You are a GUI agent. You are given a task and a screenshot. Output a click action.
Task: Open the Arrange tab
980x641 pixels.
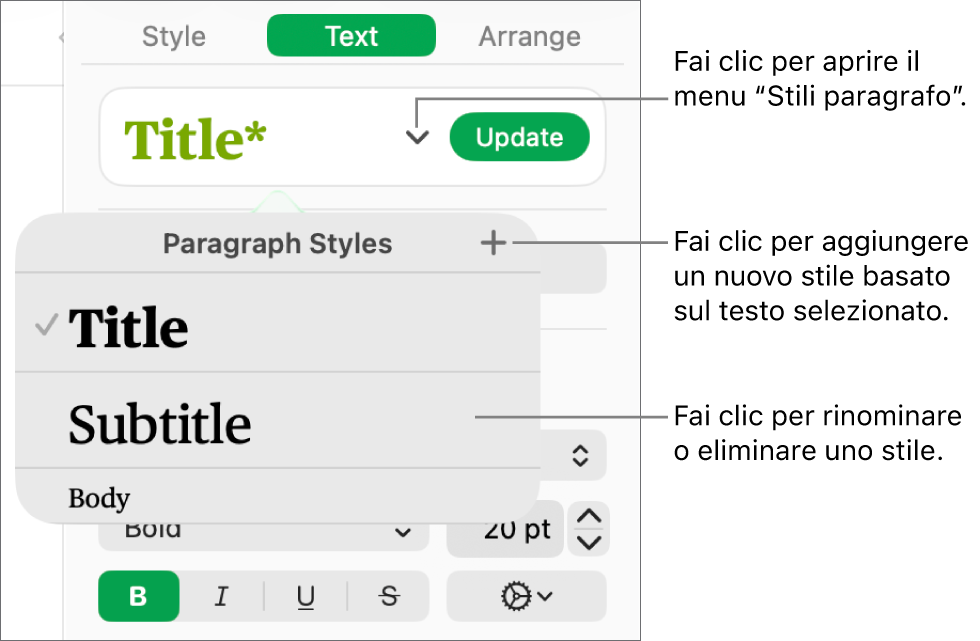point(529,36)
